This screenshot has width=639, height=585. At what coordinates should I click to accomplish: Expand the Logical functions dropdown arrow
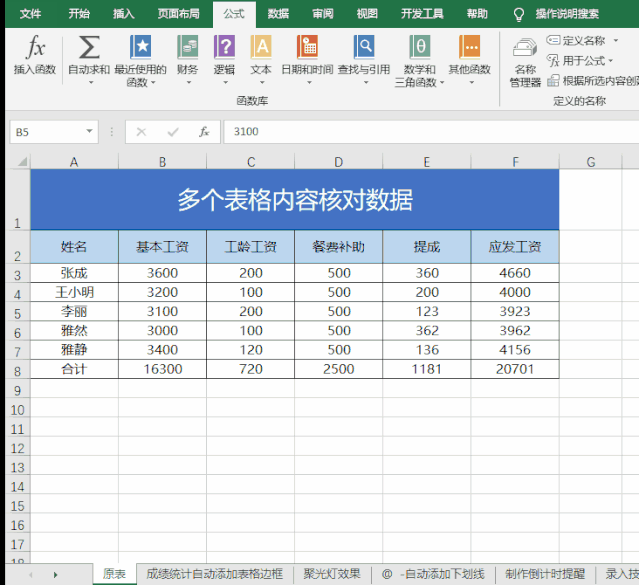225,82
